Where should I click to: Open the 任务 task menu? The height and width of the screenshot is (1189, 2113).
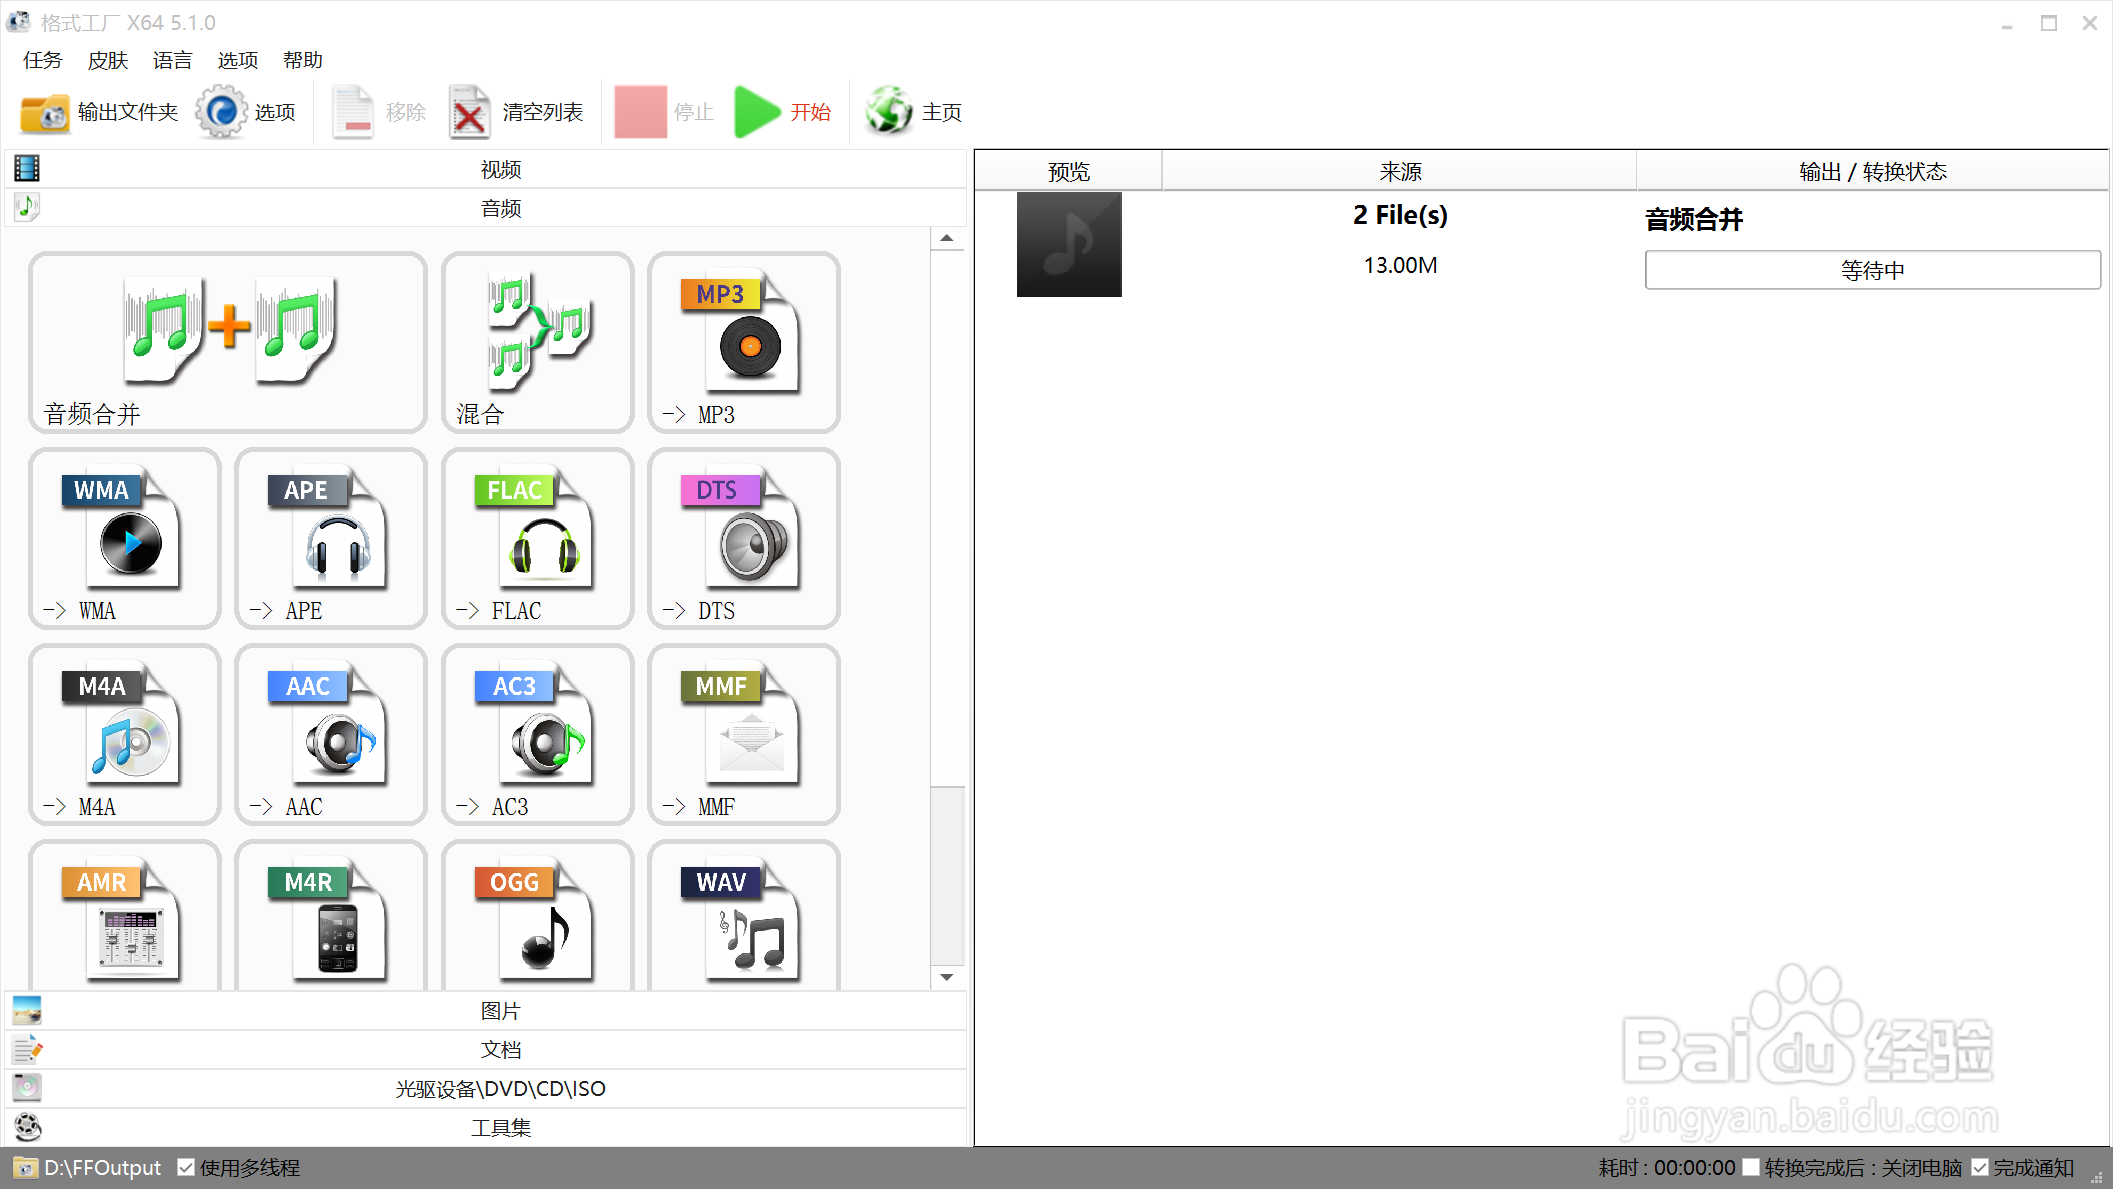[x=42, y=60]
